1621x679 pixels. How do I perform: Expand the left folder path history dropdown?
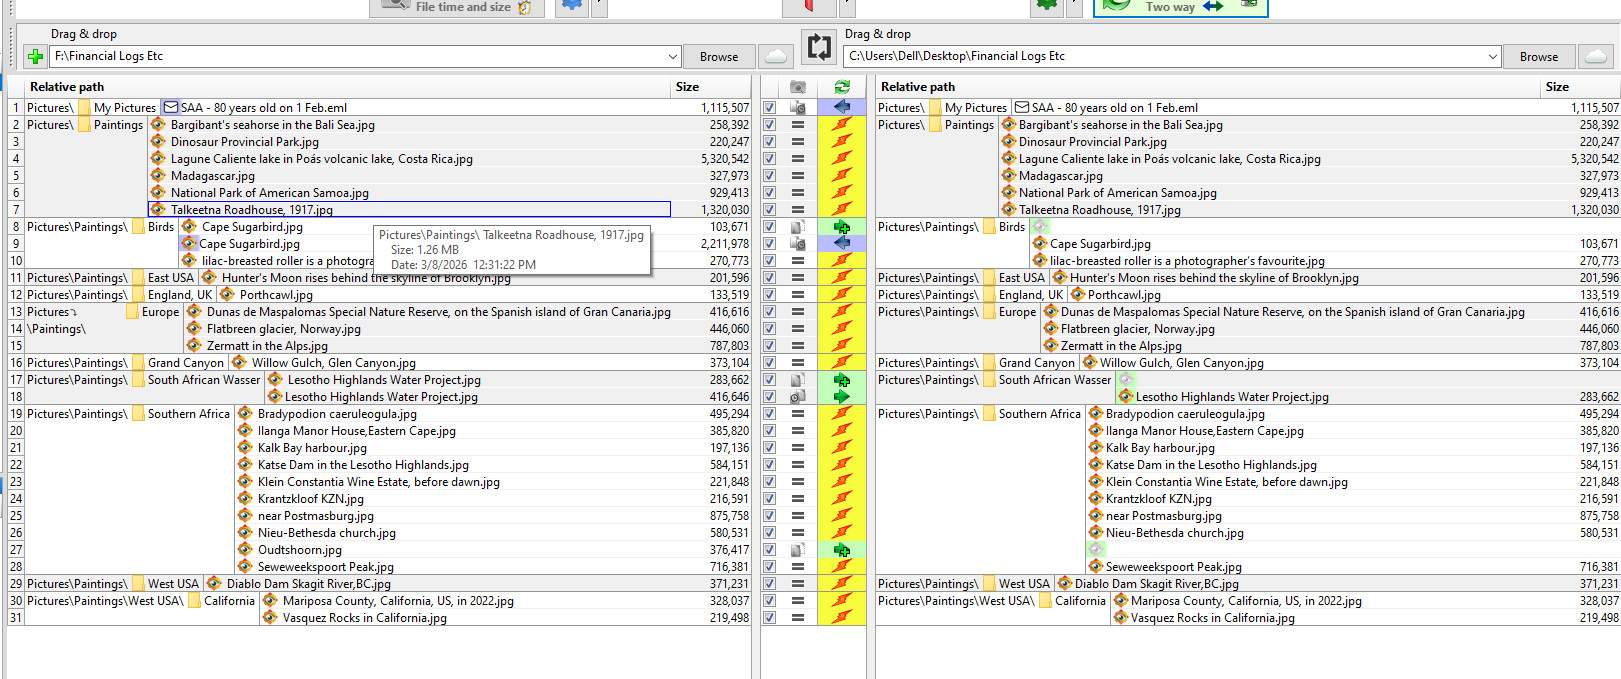coord(673,56)
